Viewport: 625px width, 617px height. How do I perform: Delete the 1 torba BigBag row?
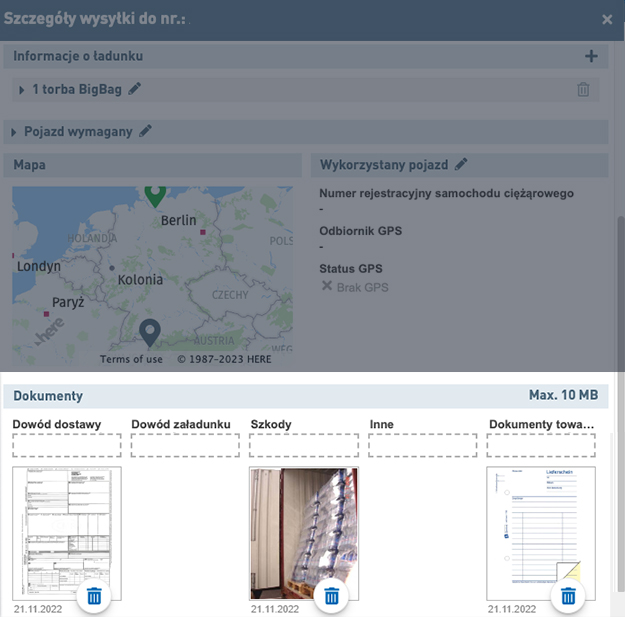coord(583,90)
